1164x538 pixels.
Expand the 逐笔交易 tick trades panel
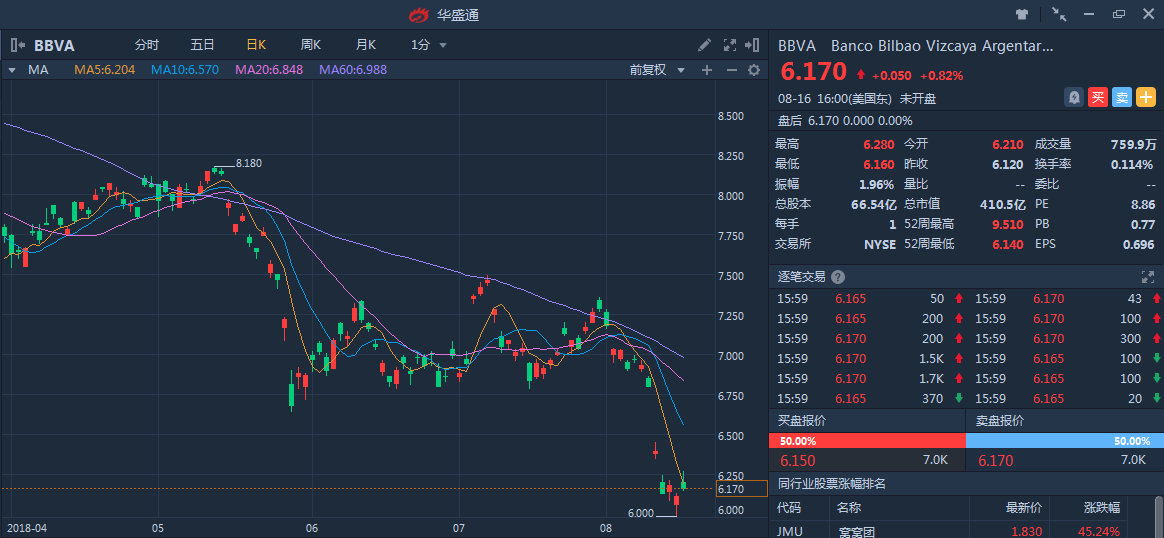[1148, 277]
